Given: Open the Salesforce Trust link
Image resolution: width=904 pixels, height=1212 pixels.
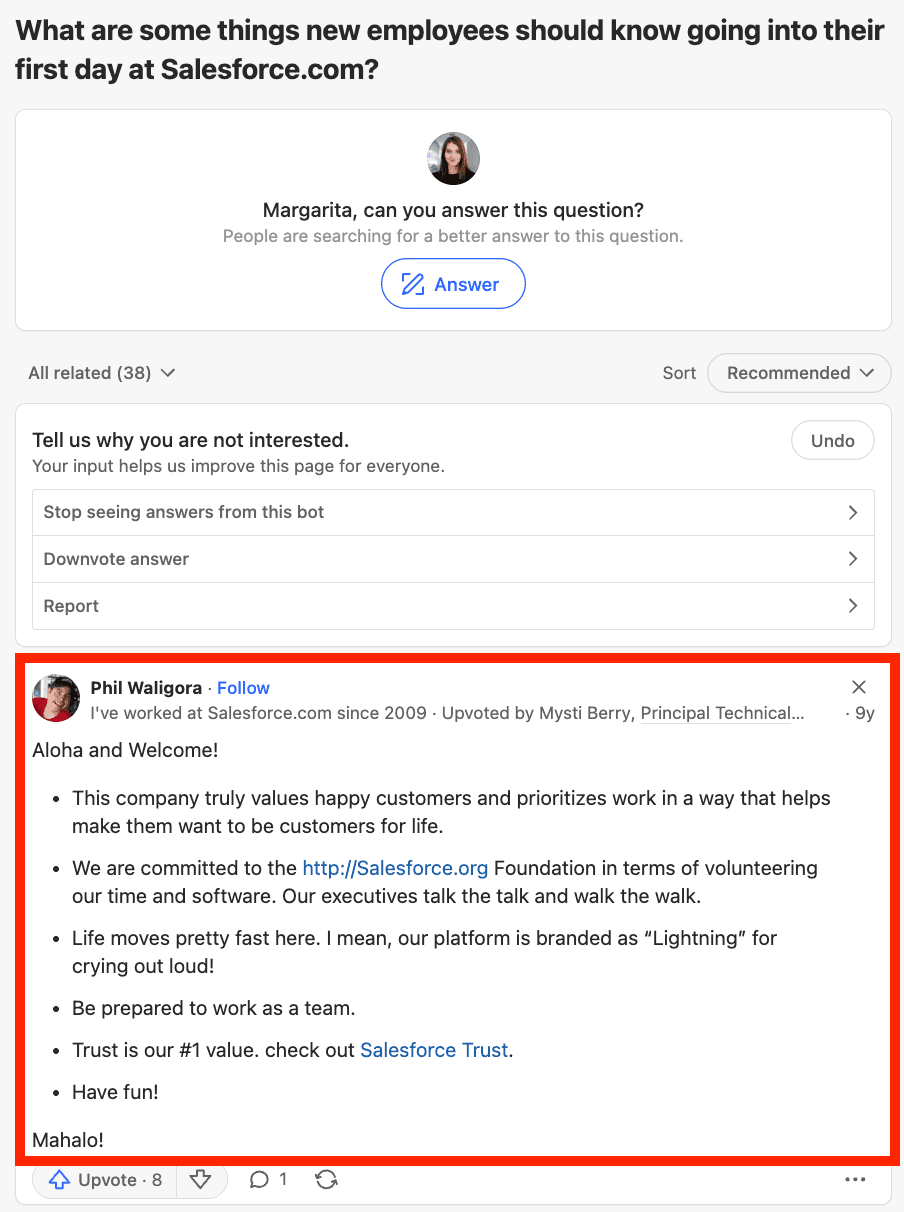Looking at the screenshot, I should tap(434, 1050).
